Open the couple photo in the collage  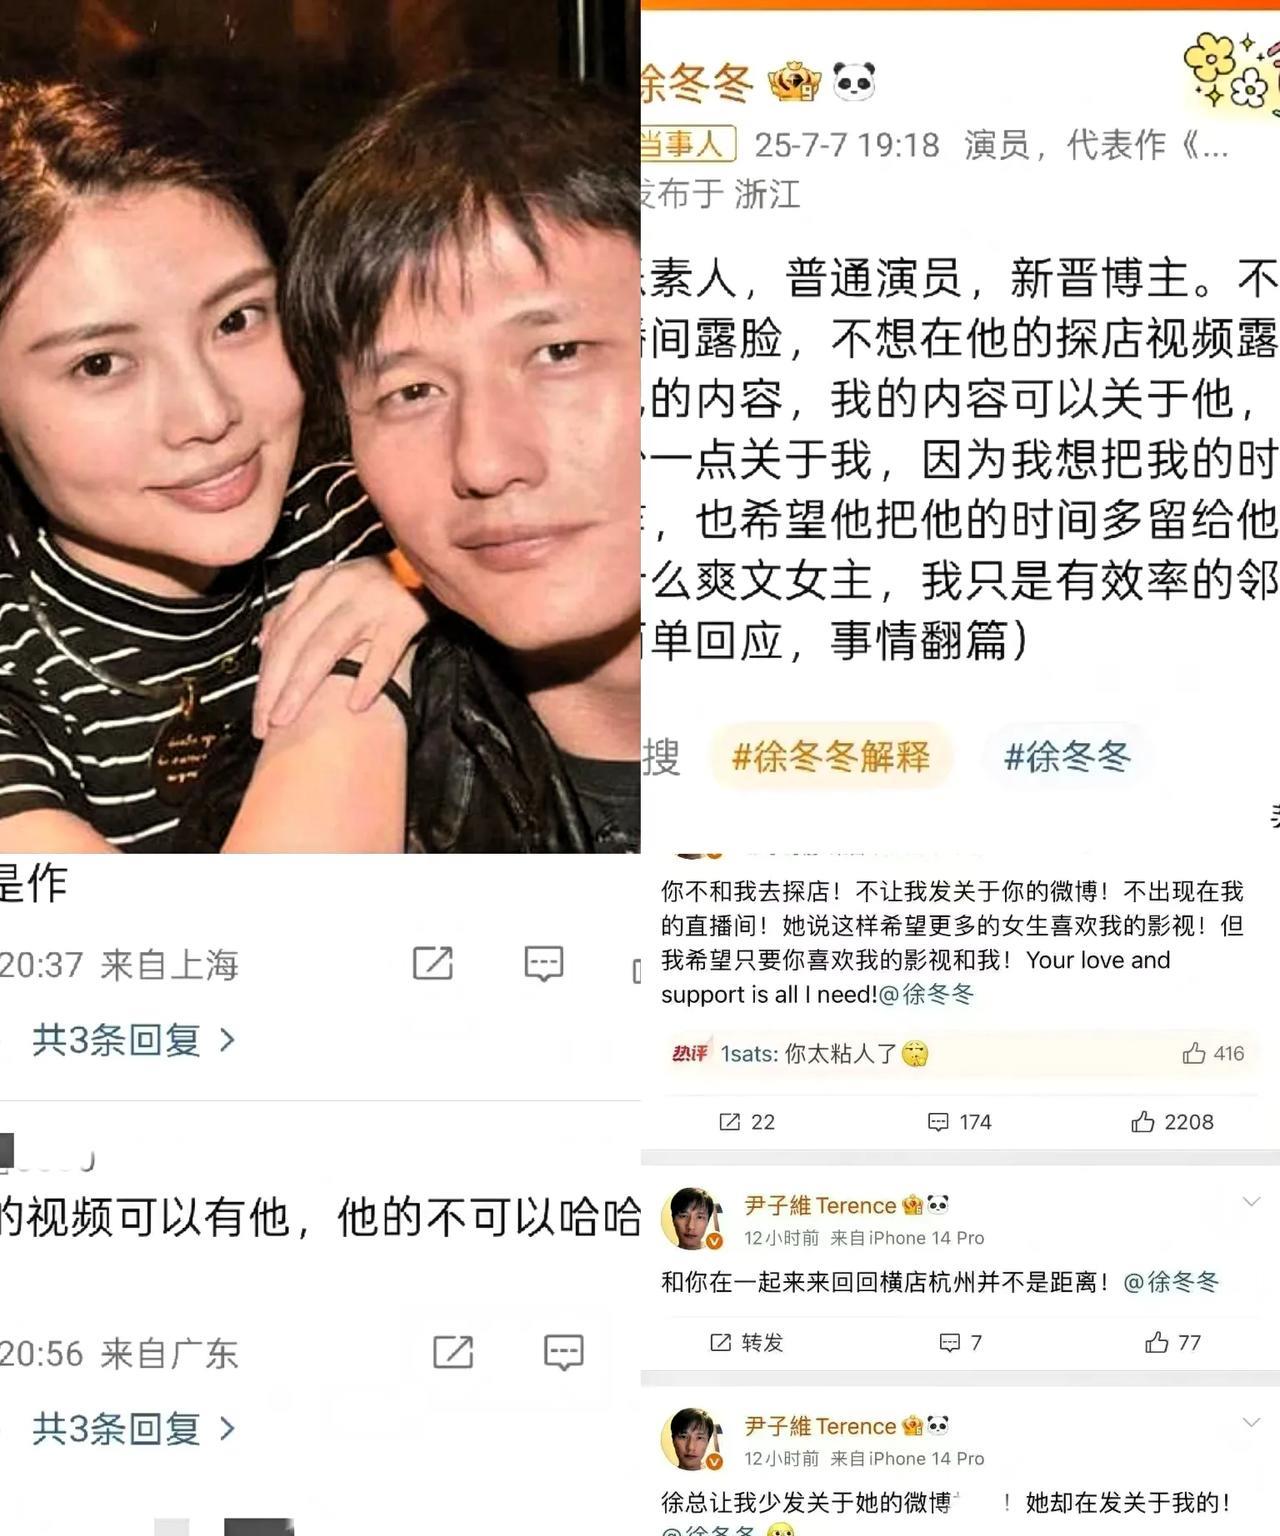click(320, 427)
